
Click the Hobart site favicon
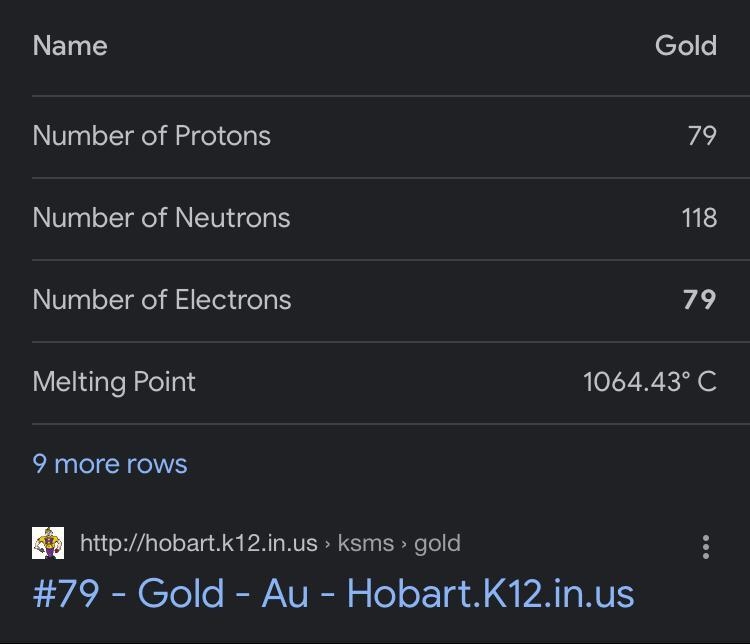point(48,543)
